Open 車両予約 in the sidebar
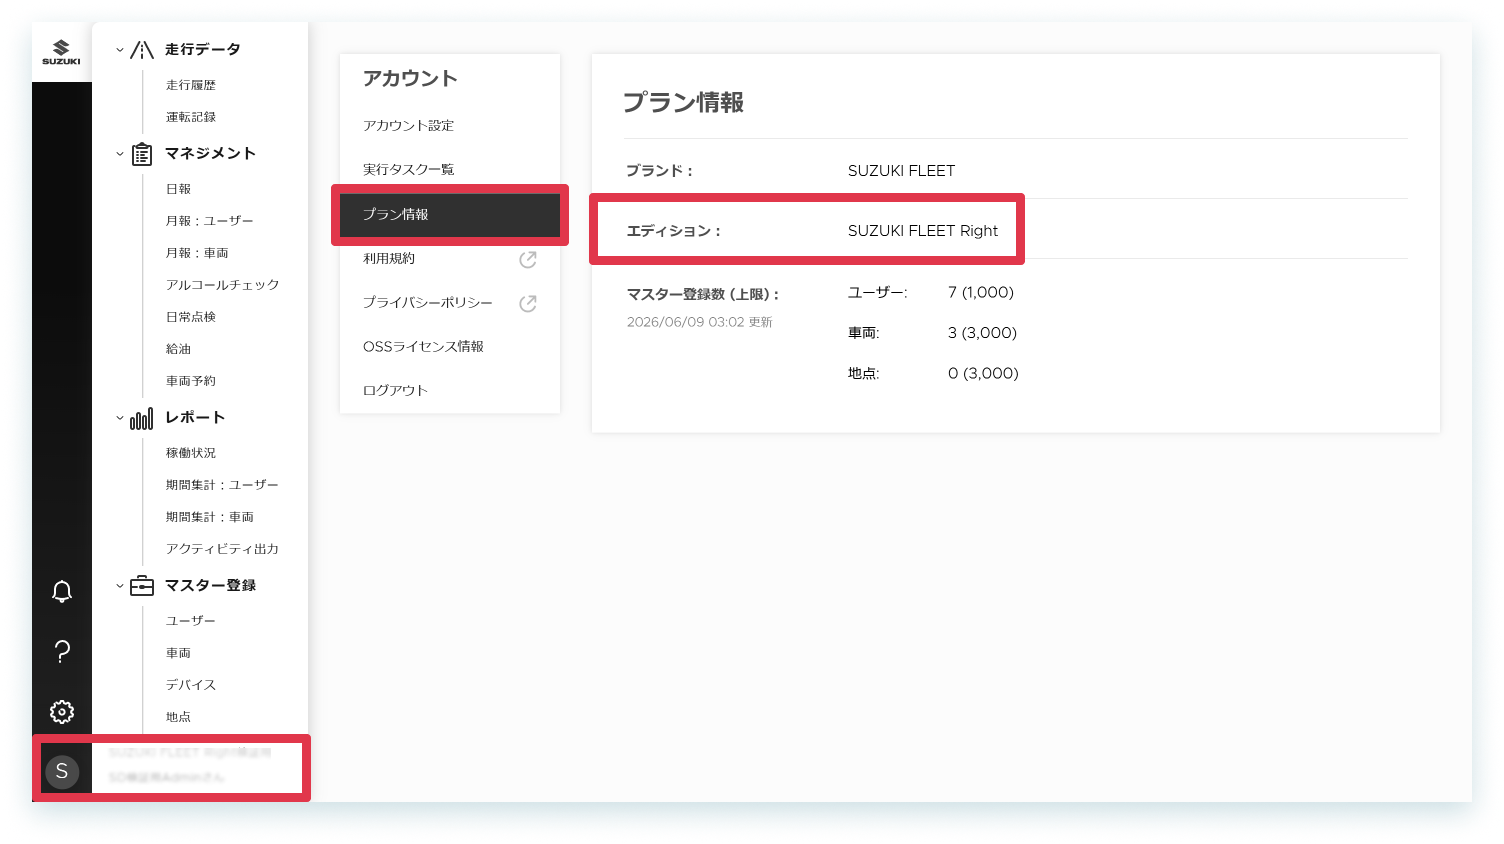The height and width of the screenshot is (844, 1504). (x=191, y=381)
